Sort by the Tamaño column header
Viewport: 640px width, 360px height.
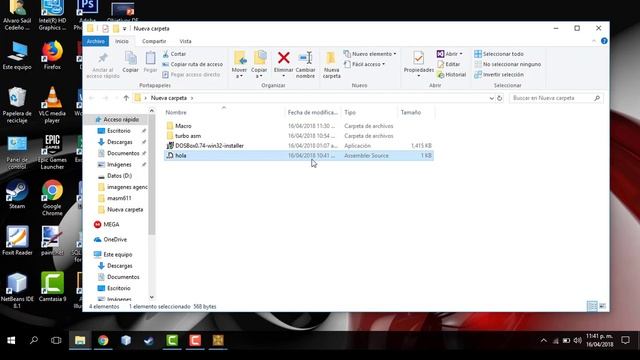pos(416,112)
